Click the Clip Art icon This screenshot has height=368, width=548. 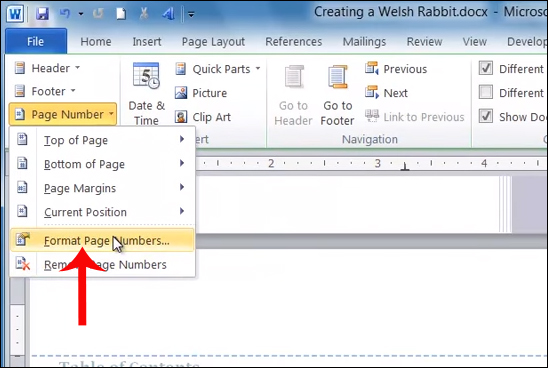coord(181,117)
